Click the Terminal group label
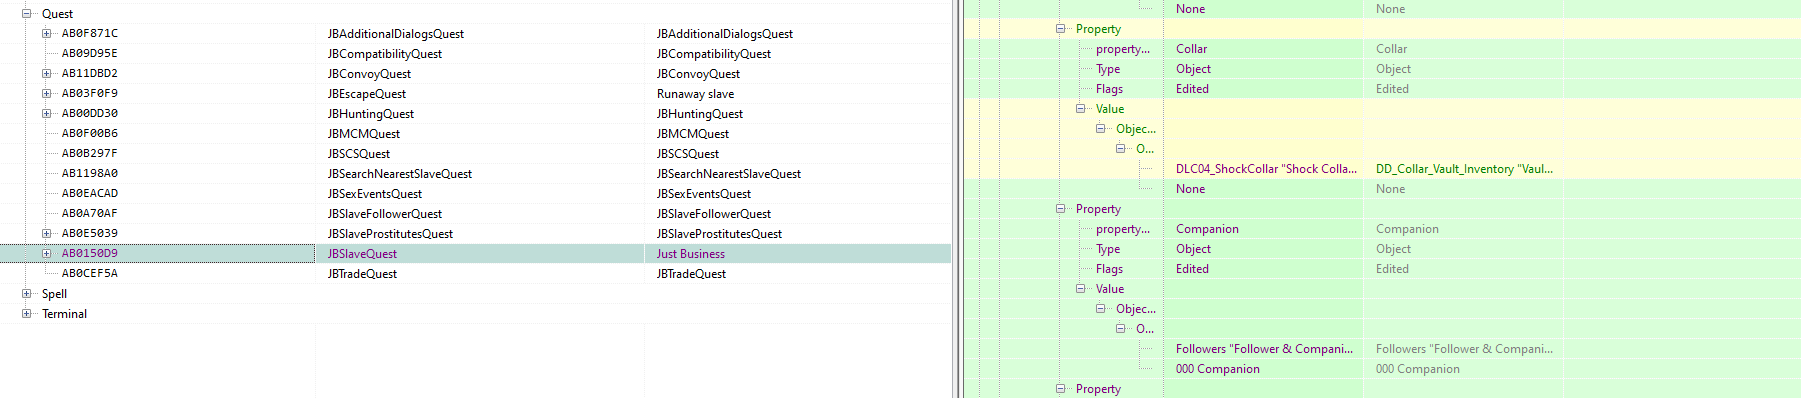The width and height of the screenshot is (1801, 398). 64,314
